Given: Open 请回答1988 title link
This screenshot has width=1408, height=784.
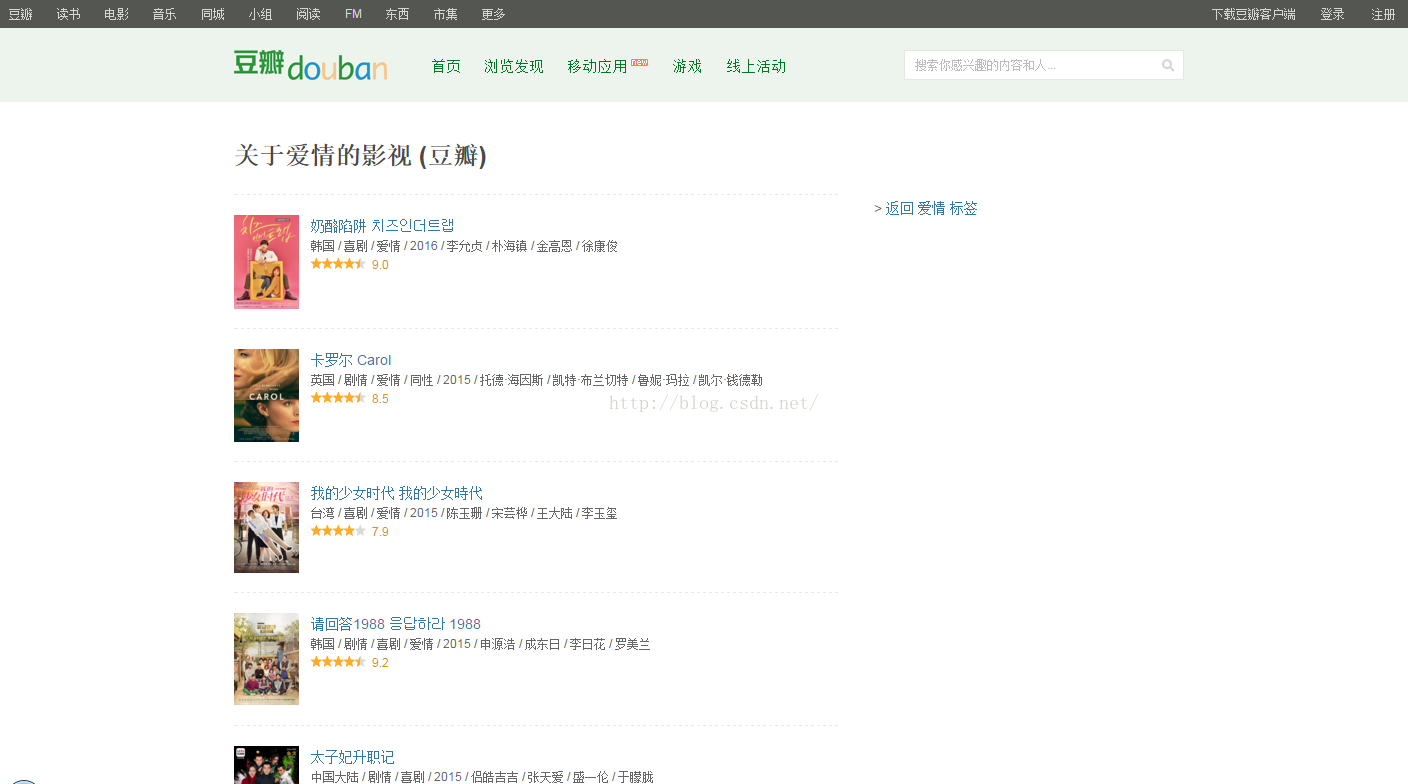Looking at the screenshot, I should pyautogui.click(x=395, y=624).
